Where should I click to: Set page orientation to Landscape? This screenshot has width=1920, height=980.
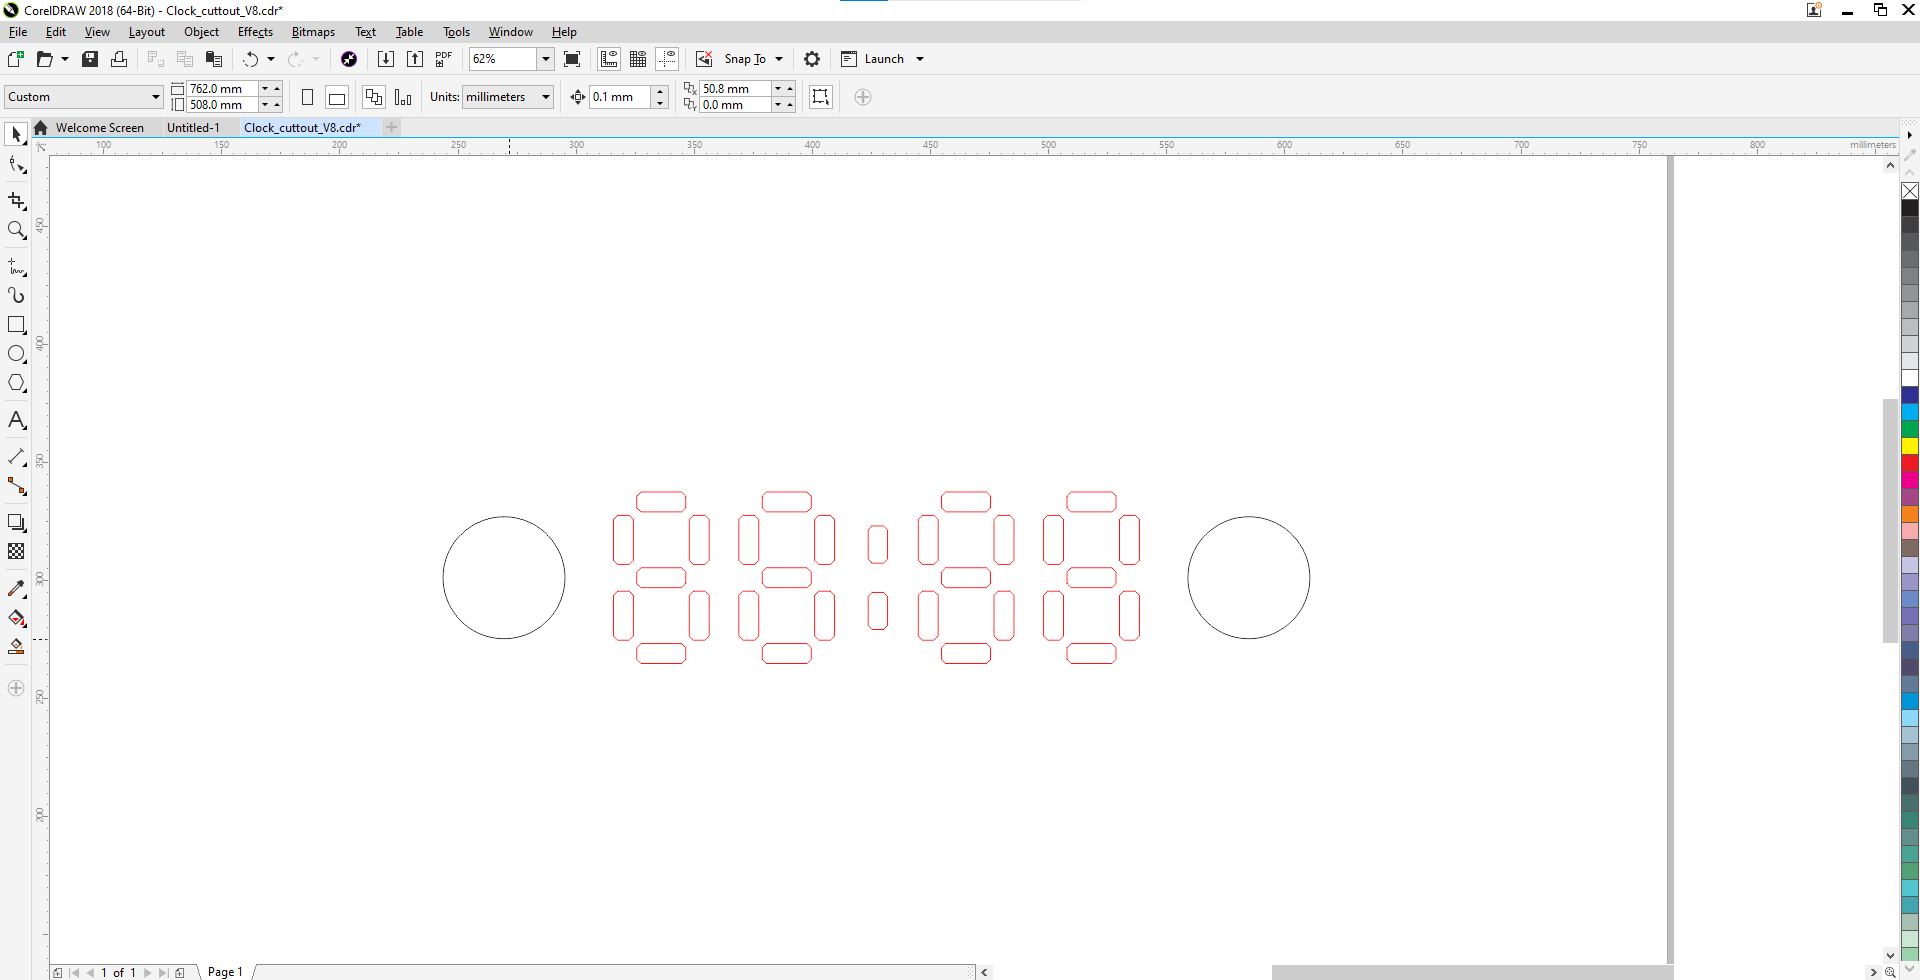pyautogui.click(x=337, y=97)
